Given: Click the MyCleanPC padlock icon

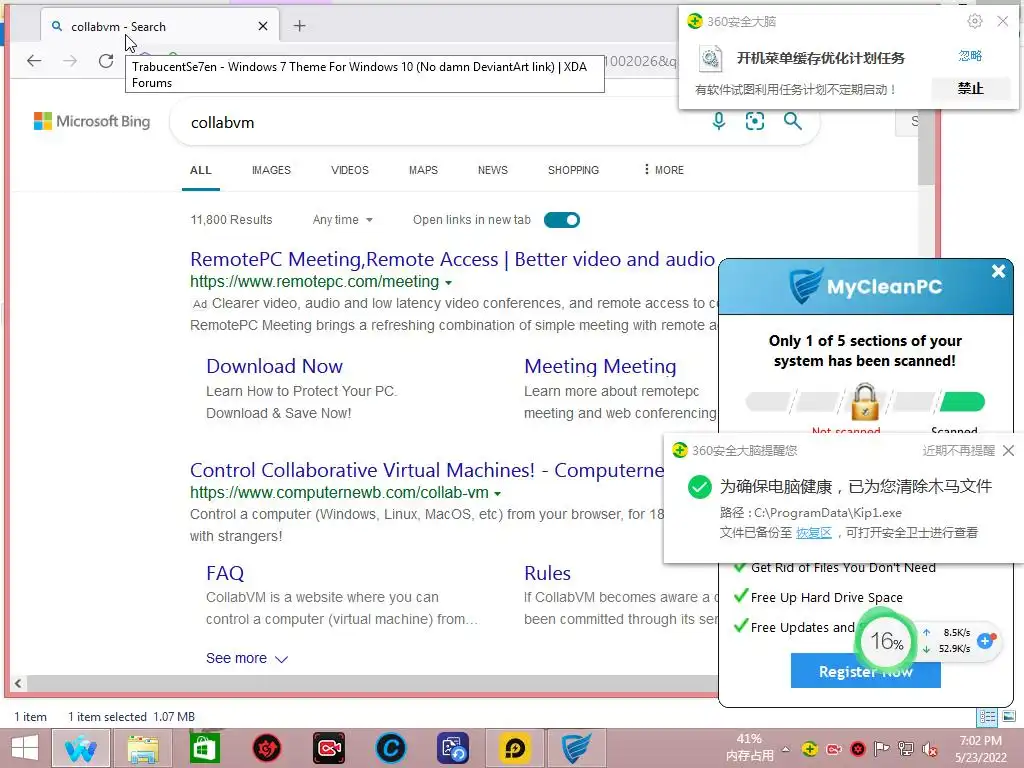Looking at the screenshot, I should tap(865, 402).
